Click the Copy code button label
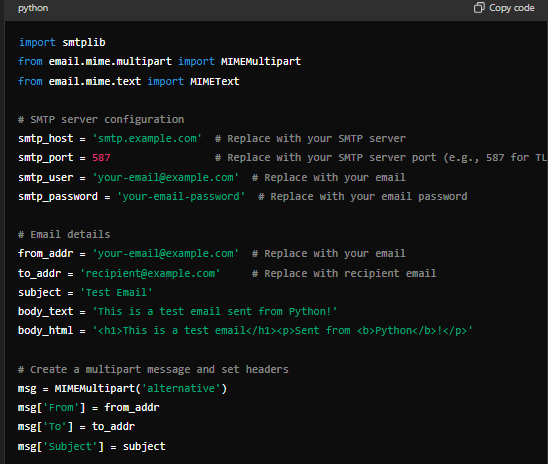The height and width of the screenshot is (464, 548). pos(512,8)
